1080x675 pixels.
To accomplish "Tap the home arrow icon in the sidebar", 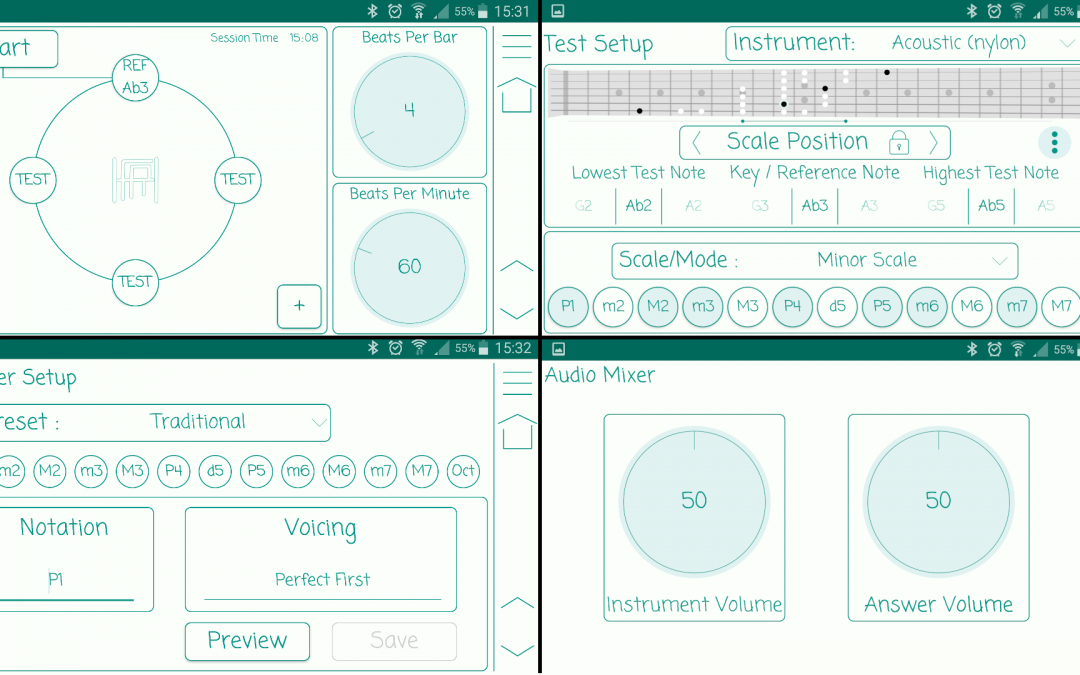I will point(516,95).
